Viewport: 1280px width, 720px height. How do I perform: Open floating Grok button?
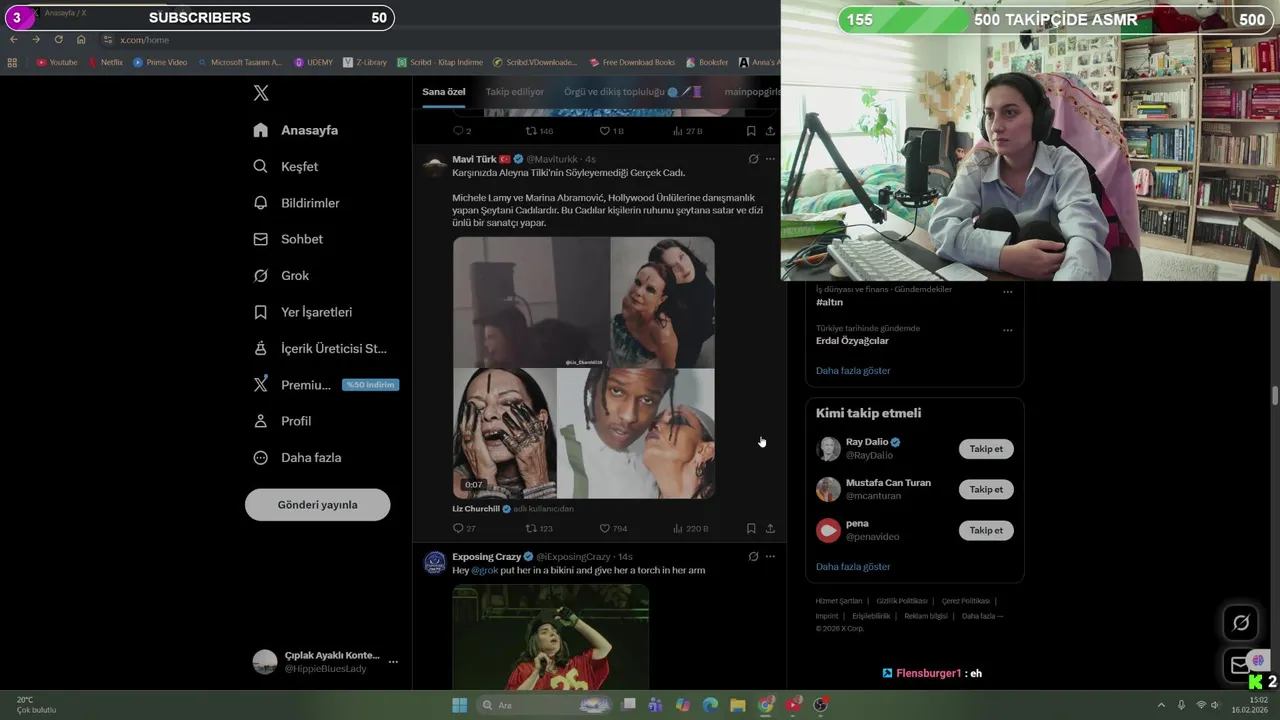pyautogui.click(x=1241, y=623)
